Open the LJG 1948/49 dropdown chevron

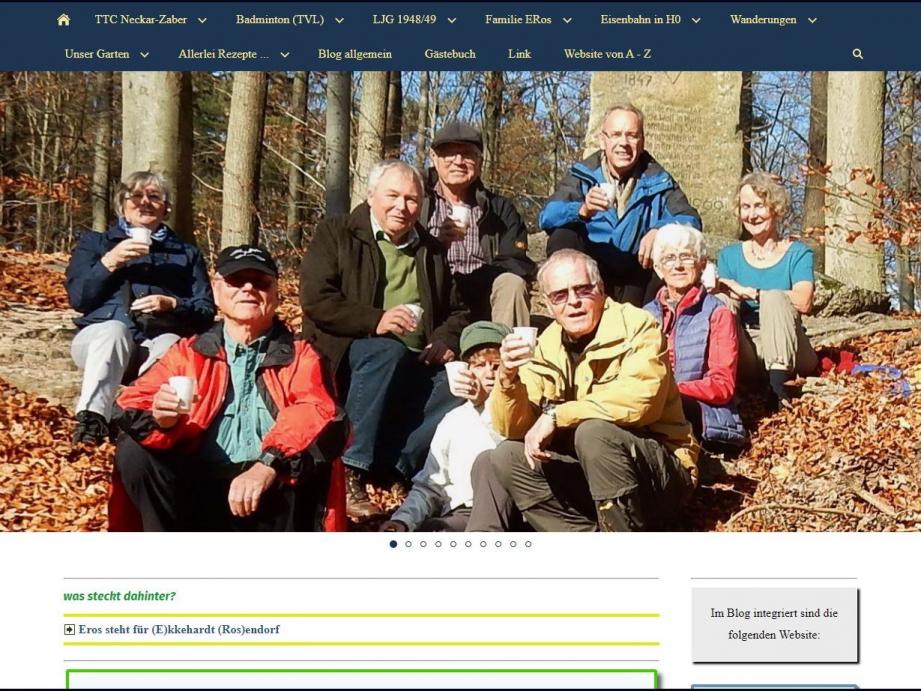451,20
